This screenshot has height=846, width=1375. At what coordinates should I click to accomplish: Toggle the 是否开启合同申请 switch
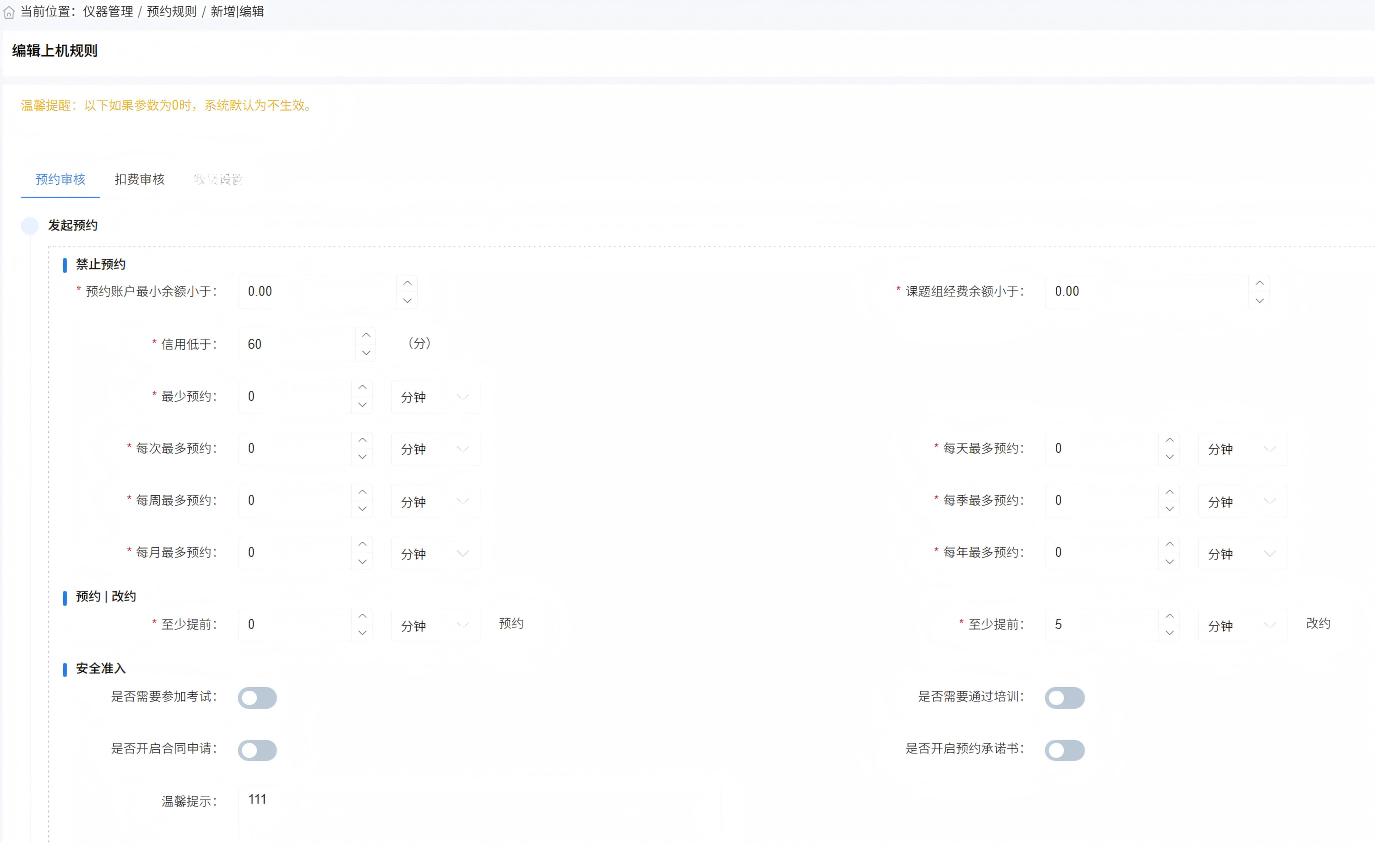pos(257,750)
